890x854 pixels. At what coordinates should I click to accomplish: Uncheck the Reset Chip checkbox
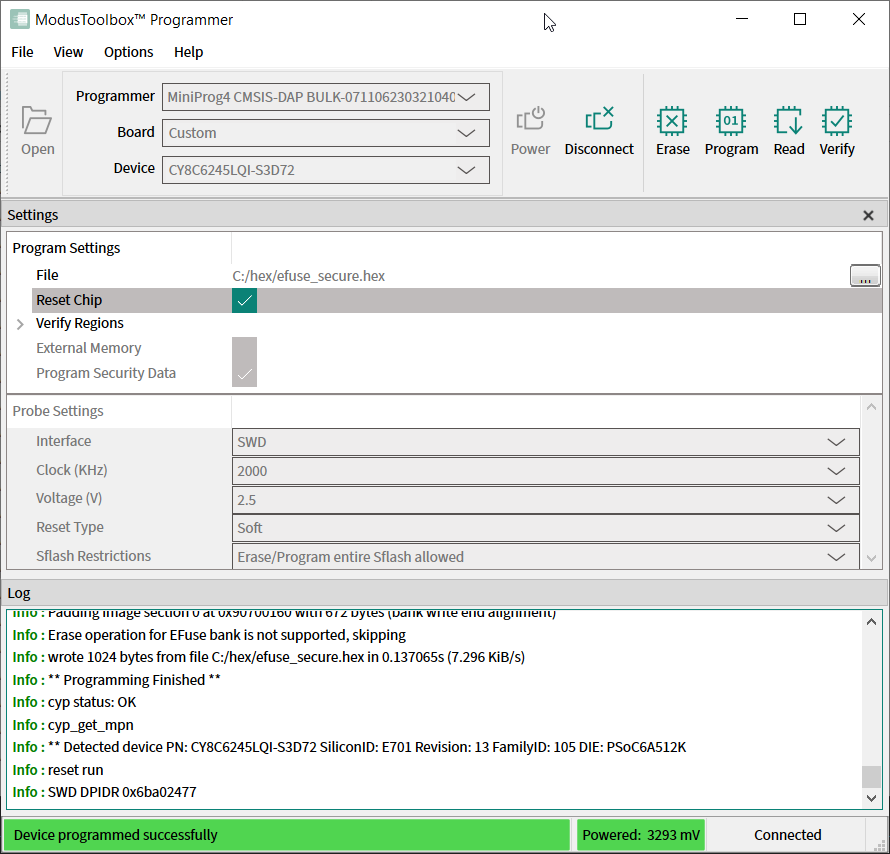click(x=244, y=300)
